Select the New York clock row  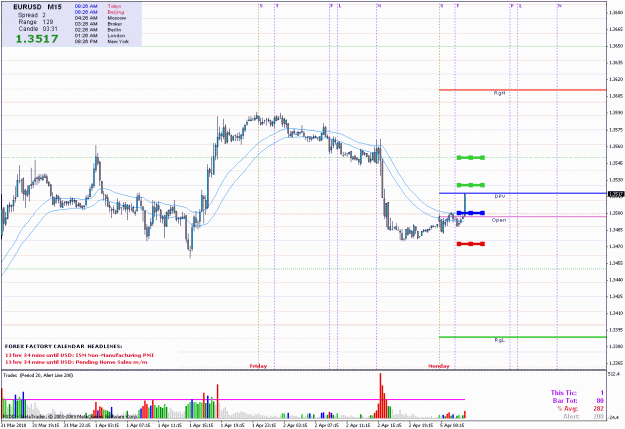(x=102, y=41)
